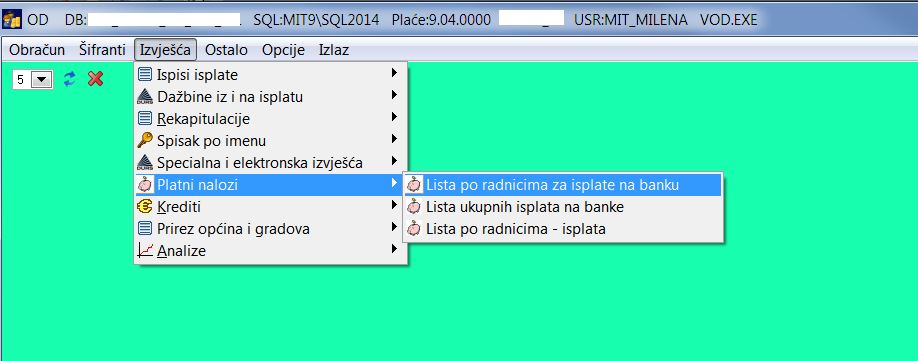This screenshot has height=361, width=918.
Task: Click the pyramid icon beside Specialna izvješća
Action: [145, 163]
